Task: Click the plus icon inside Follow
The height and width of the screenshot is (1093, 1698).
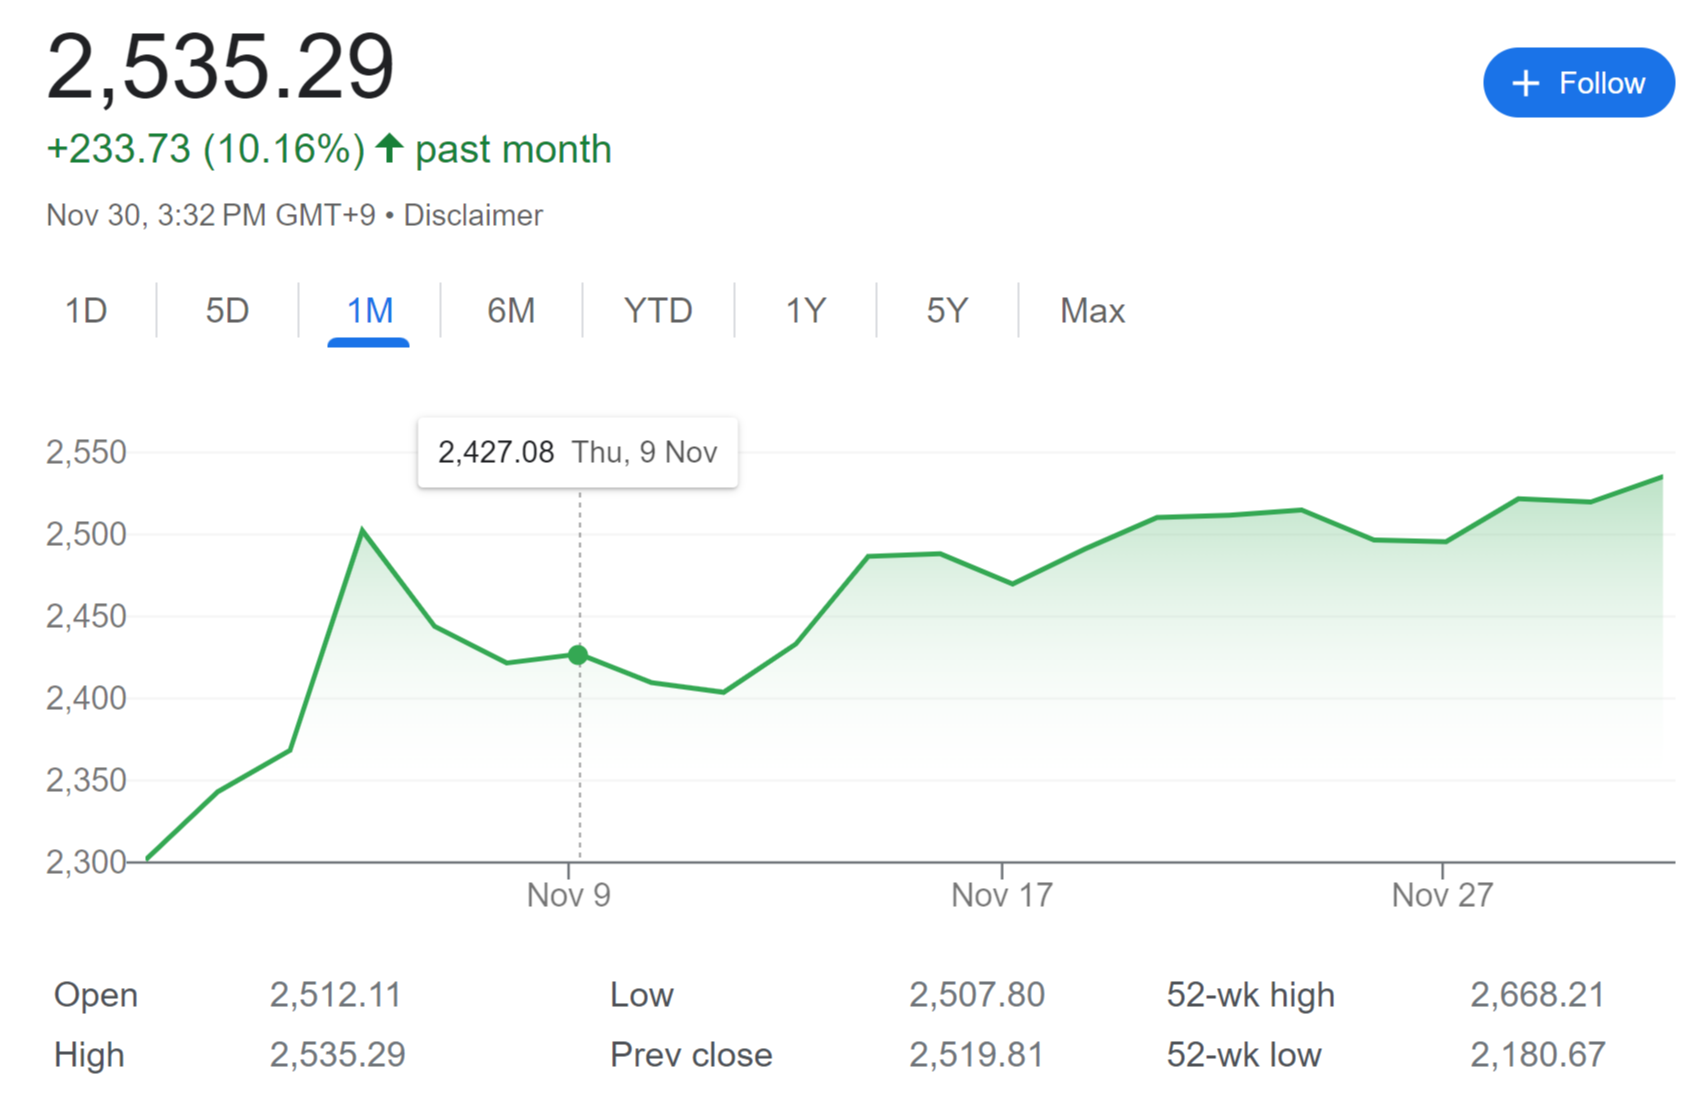Action: point(1525,83)
